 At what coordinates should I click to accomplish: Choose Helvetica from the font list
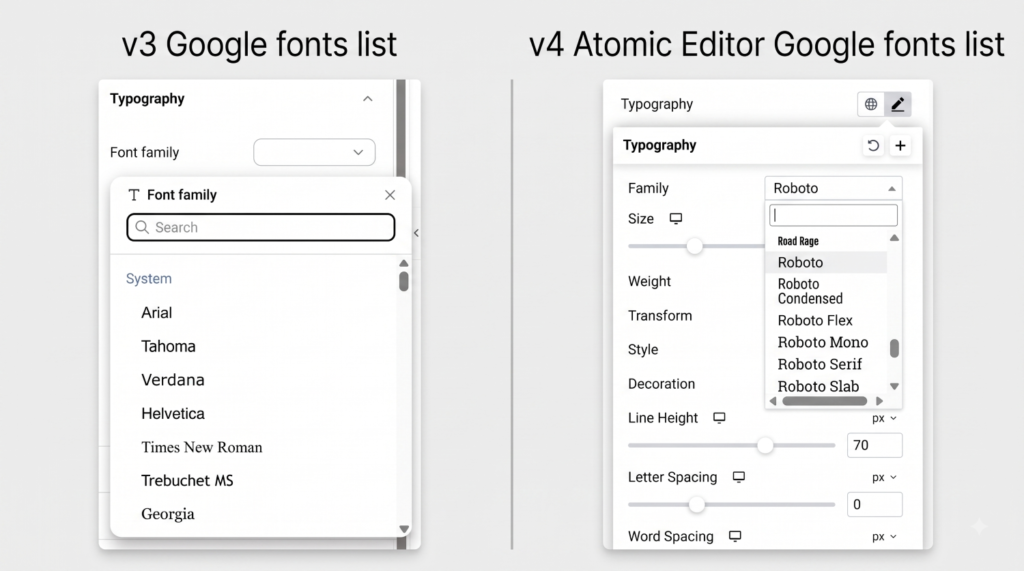[173, 414]
